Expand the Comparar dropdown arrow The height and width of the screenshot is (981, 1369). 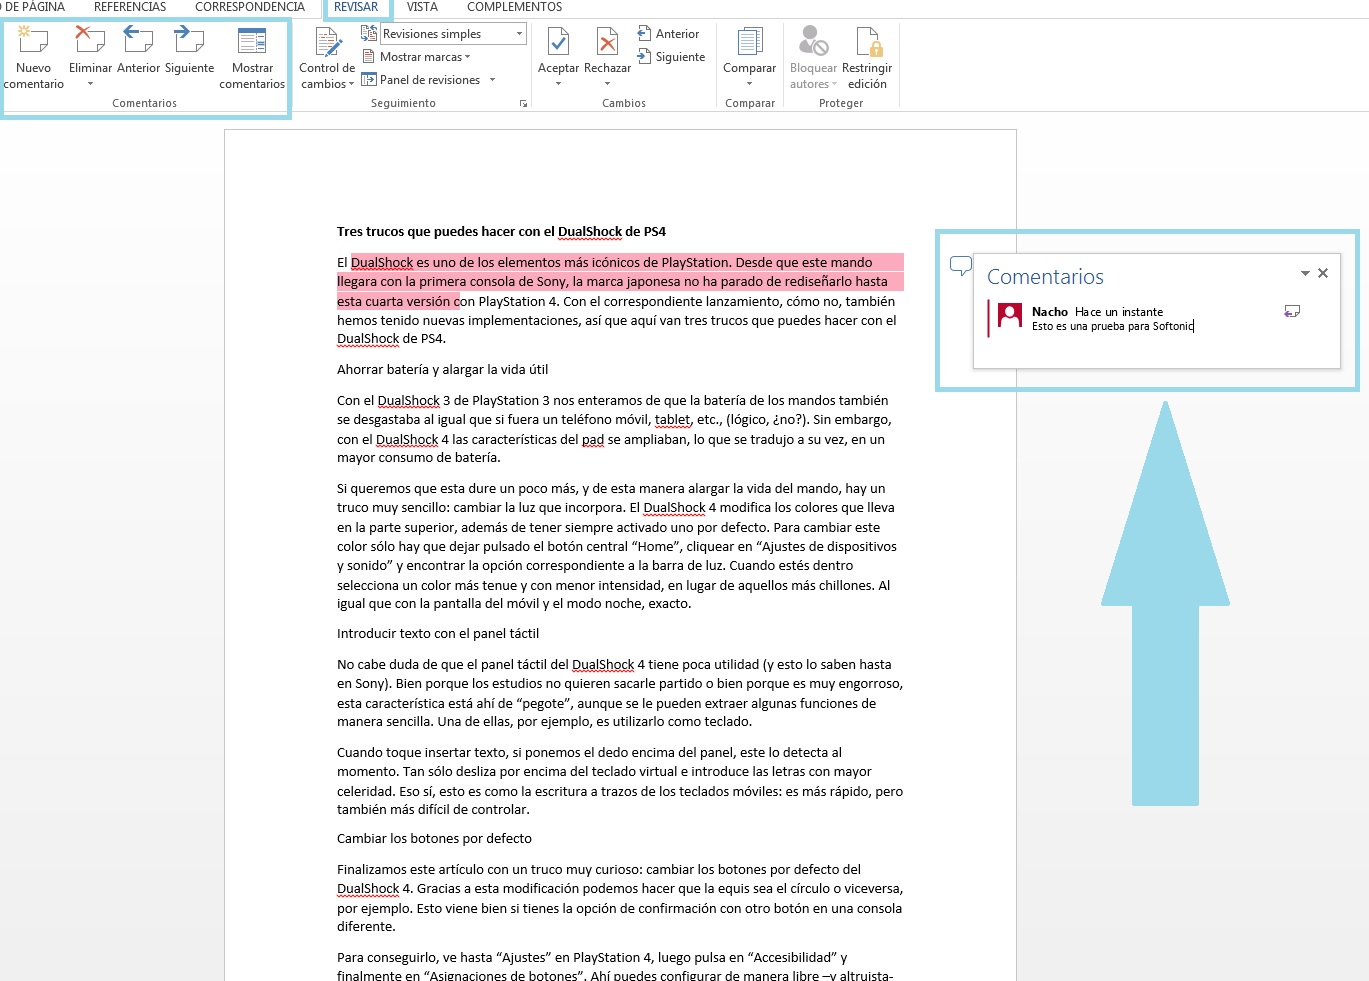[749, 85]
